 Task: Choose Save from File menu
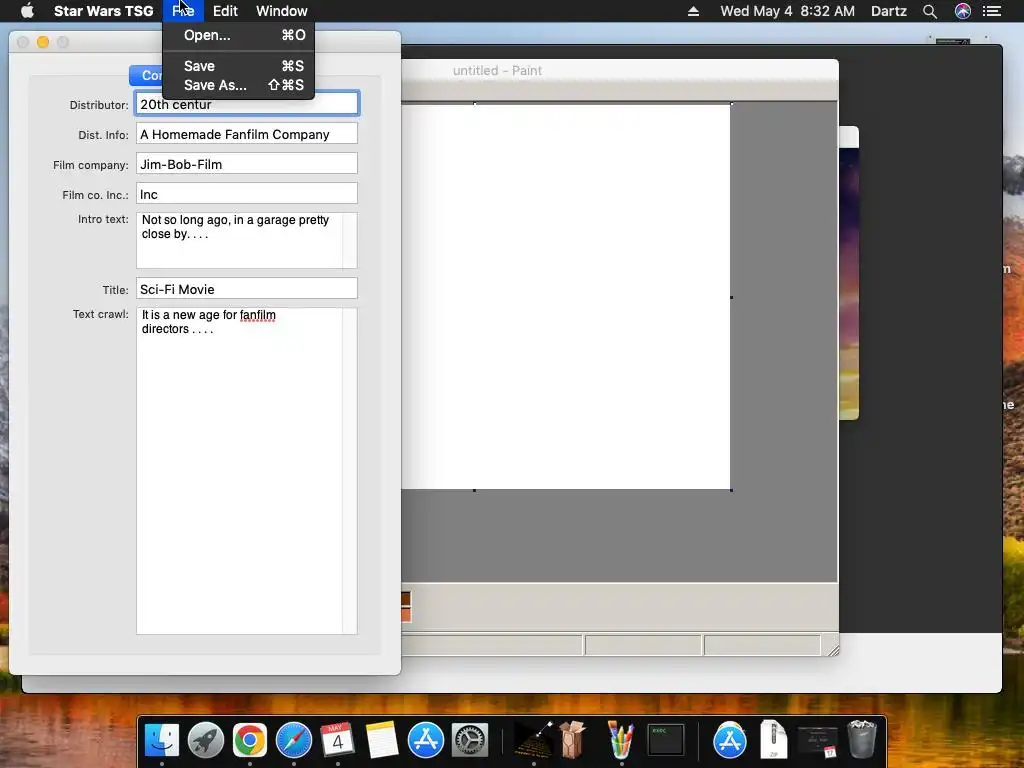pos(238,66)
